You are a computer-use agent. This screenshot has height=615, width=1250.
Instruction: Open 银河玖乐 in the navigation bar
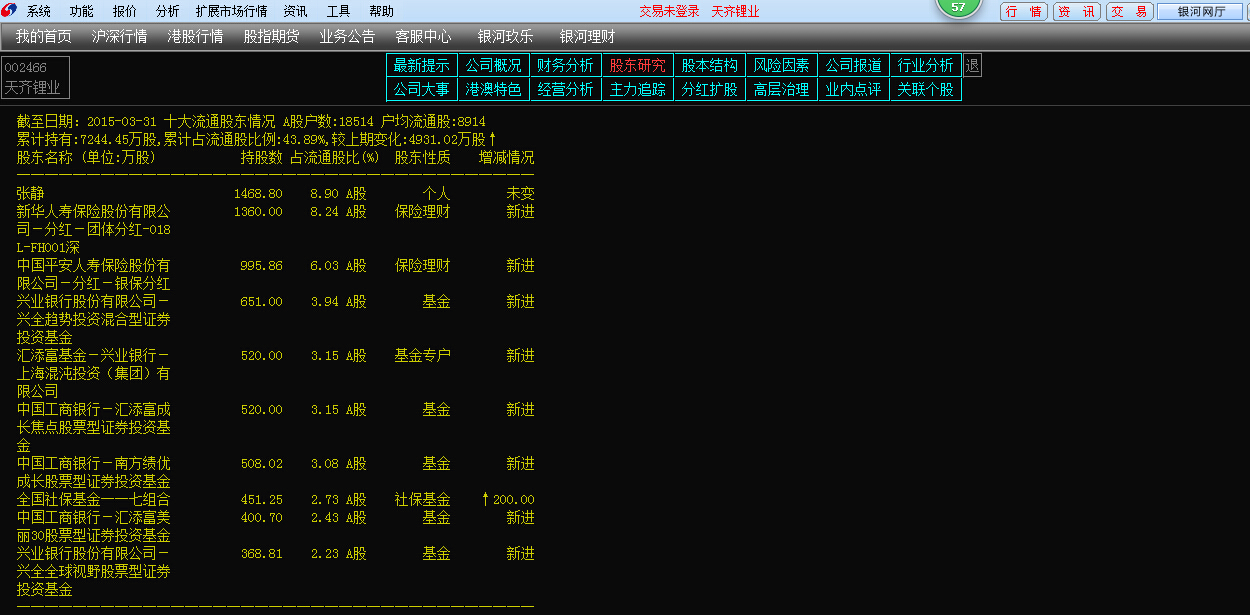[506, 37]
